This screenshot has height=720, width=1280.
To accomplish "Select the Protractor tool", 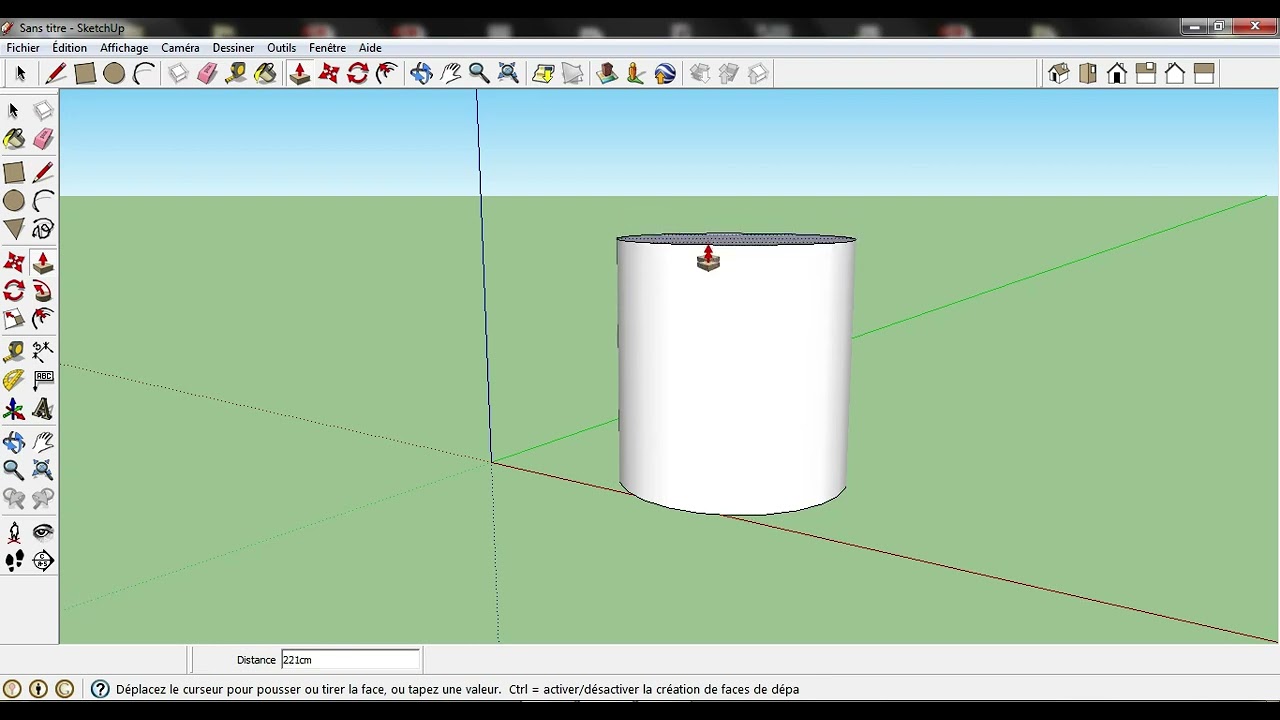I will [14, 380].
